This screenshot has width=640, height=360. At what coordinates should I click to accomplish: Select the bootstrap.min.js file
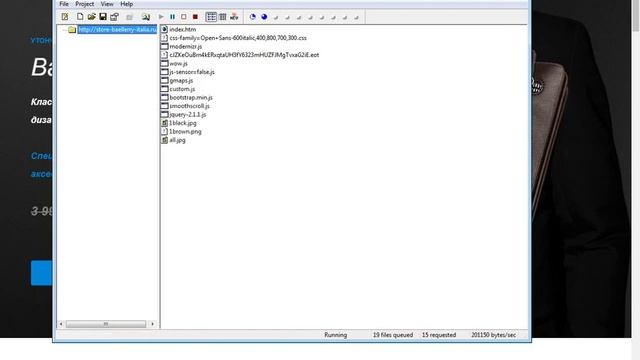click(x=191, y=98)
